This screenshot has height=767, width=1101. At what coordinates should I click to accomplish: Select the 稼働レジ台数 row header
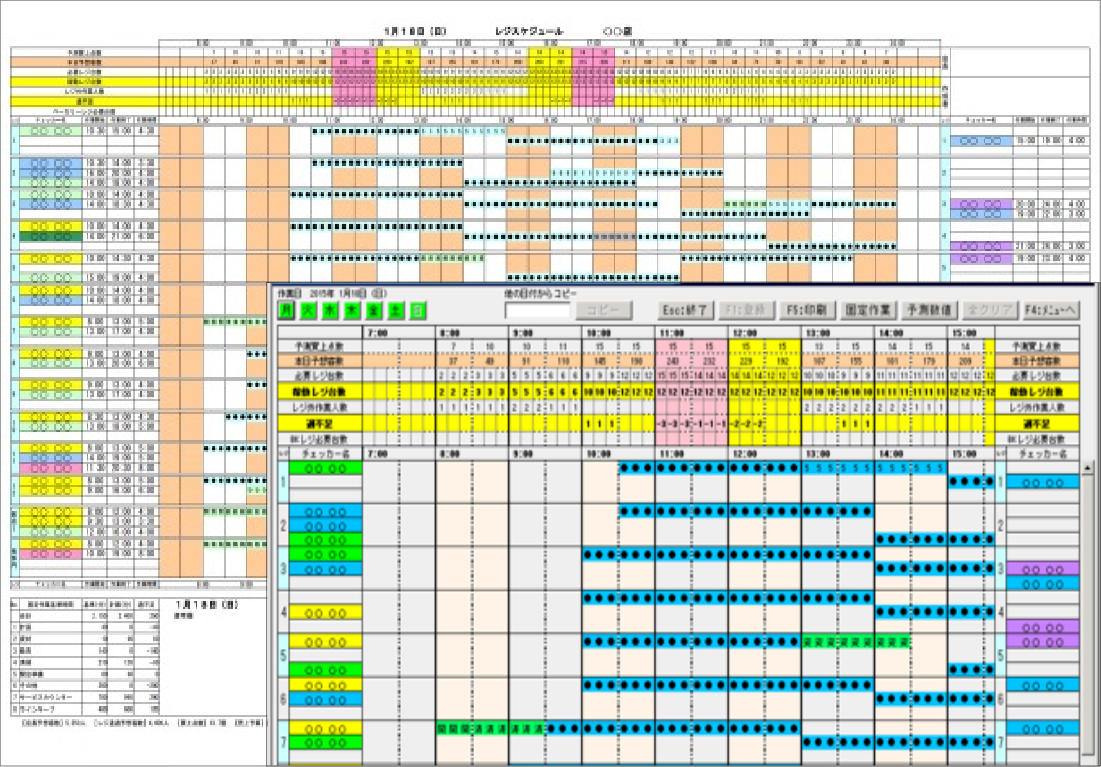319,392
